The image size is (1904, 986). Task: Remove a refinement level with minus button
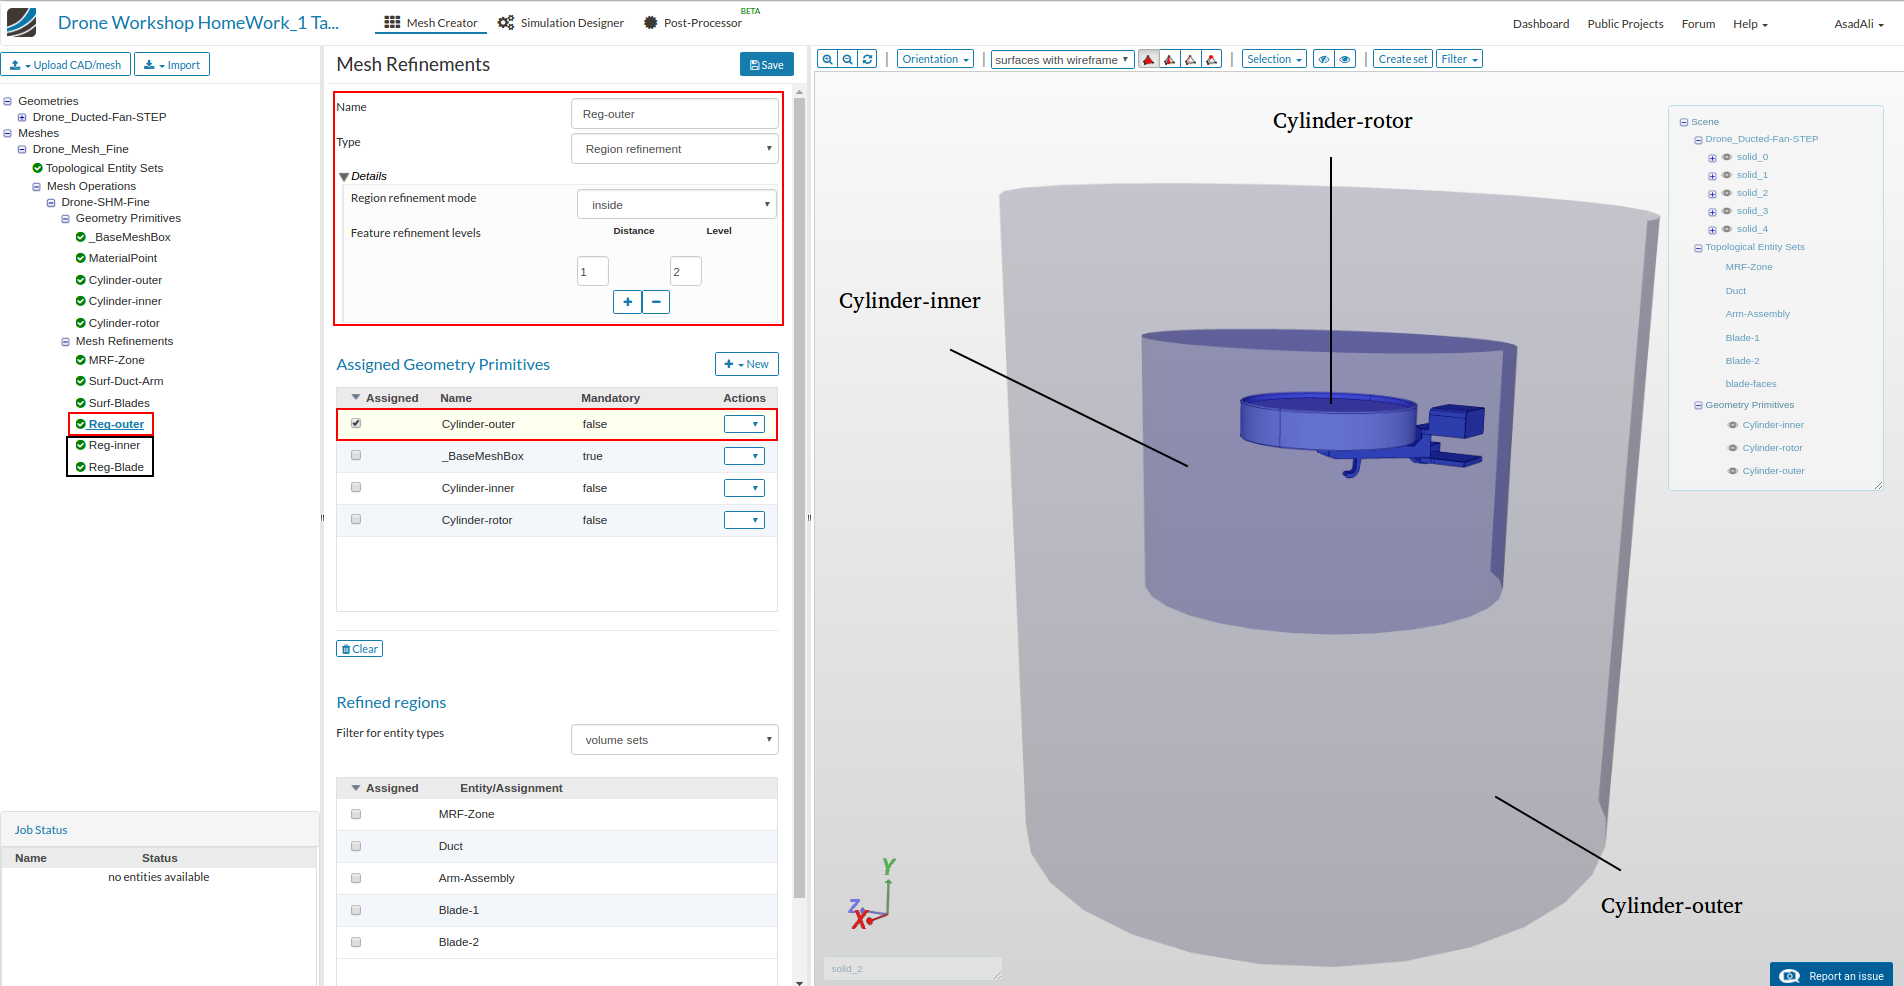[x=656, y=302]
